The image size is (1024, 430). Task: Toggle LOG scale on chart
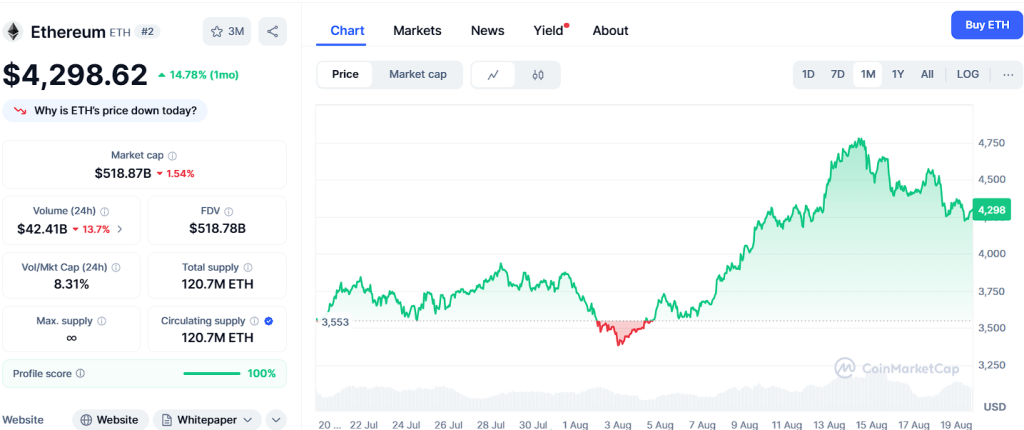click(968, 74)
